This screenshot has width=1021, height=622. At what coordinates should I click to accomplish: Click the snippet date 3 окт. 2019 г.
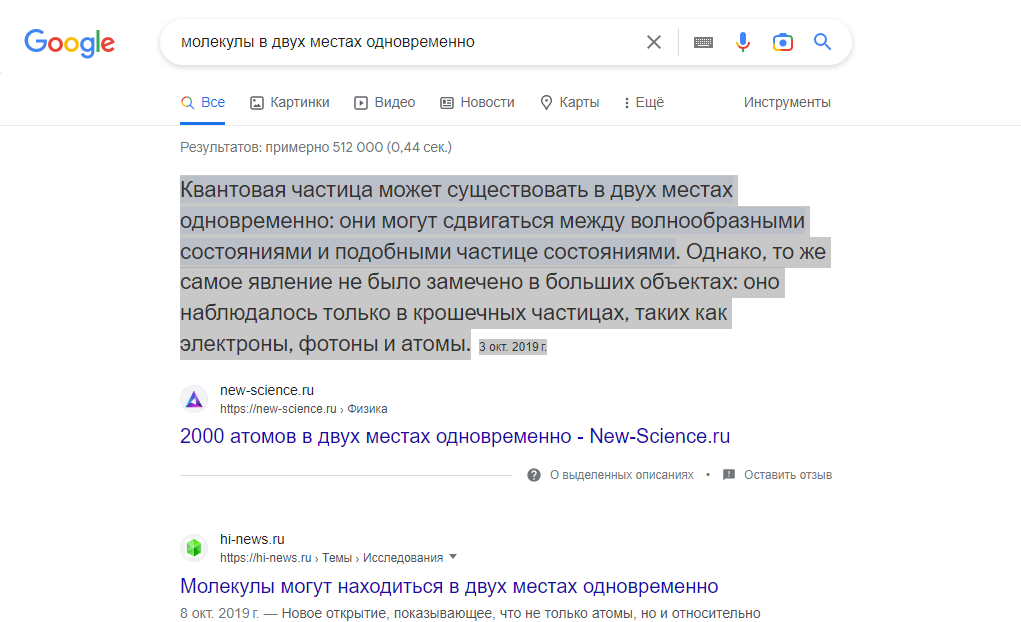513,346
